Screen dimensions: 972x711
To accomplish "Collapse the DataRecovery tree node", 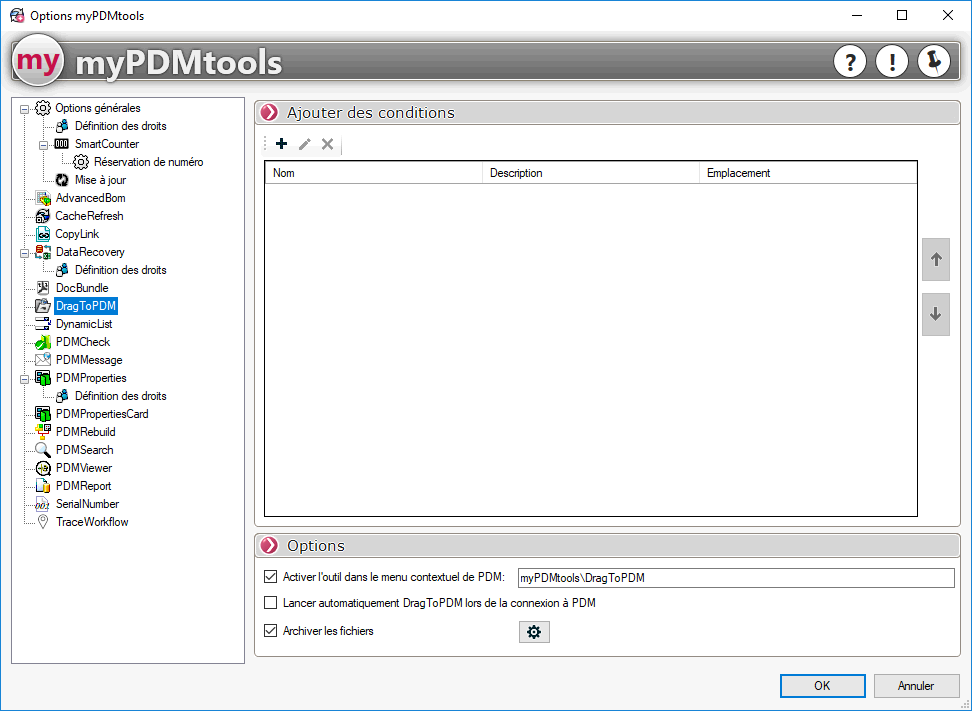I will click(25, 252).
